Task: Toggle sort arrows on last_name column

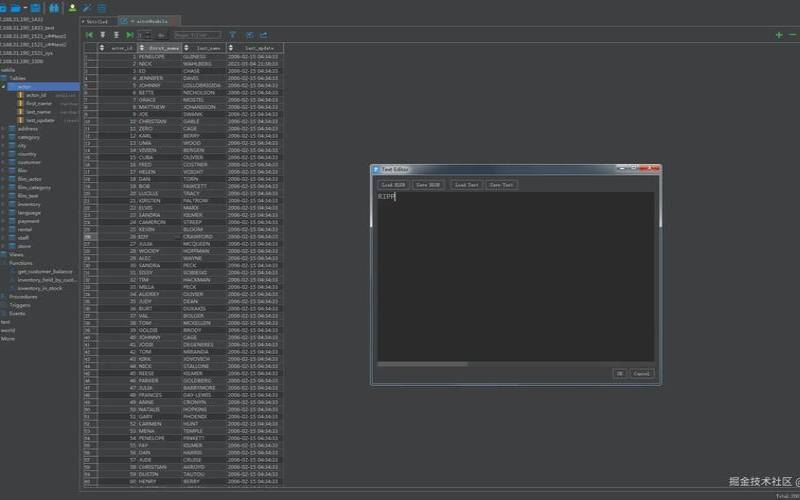Action: click(x=186, y=48)
